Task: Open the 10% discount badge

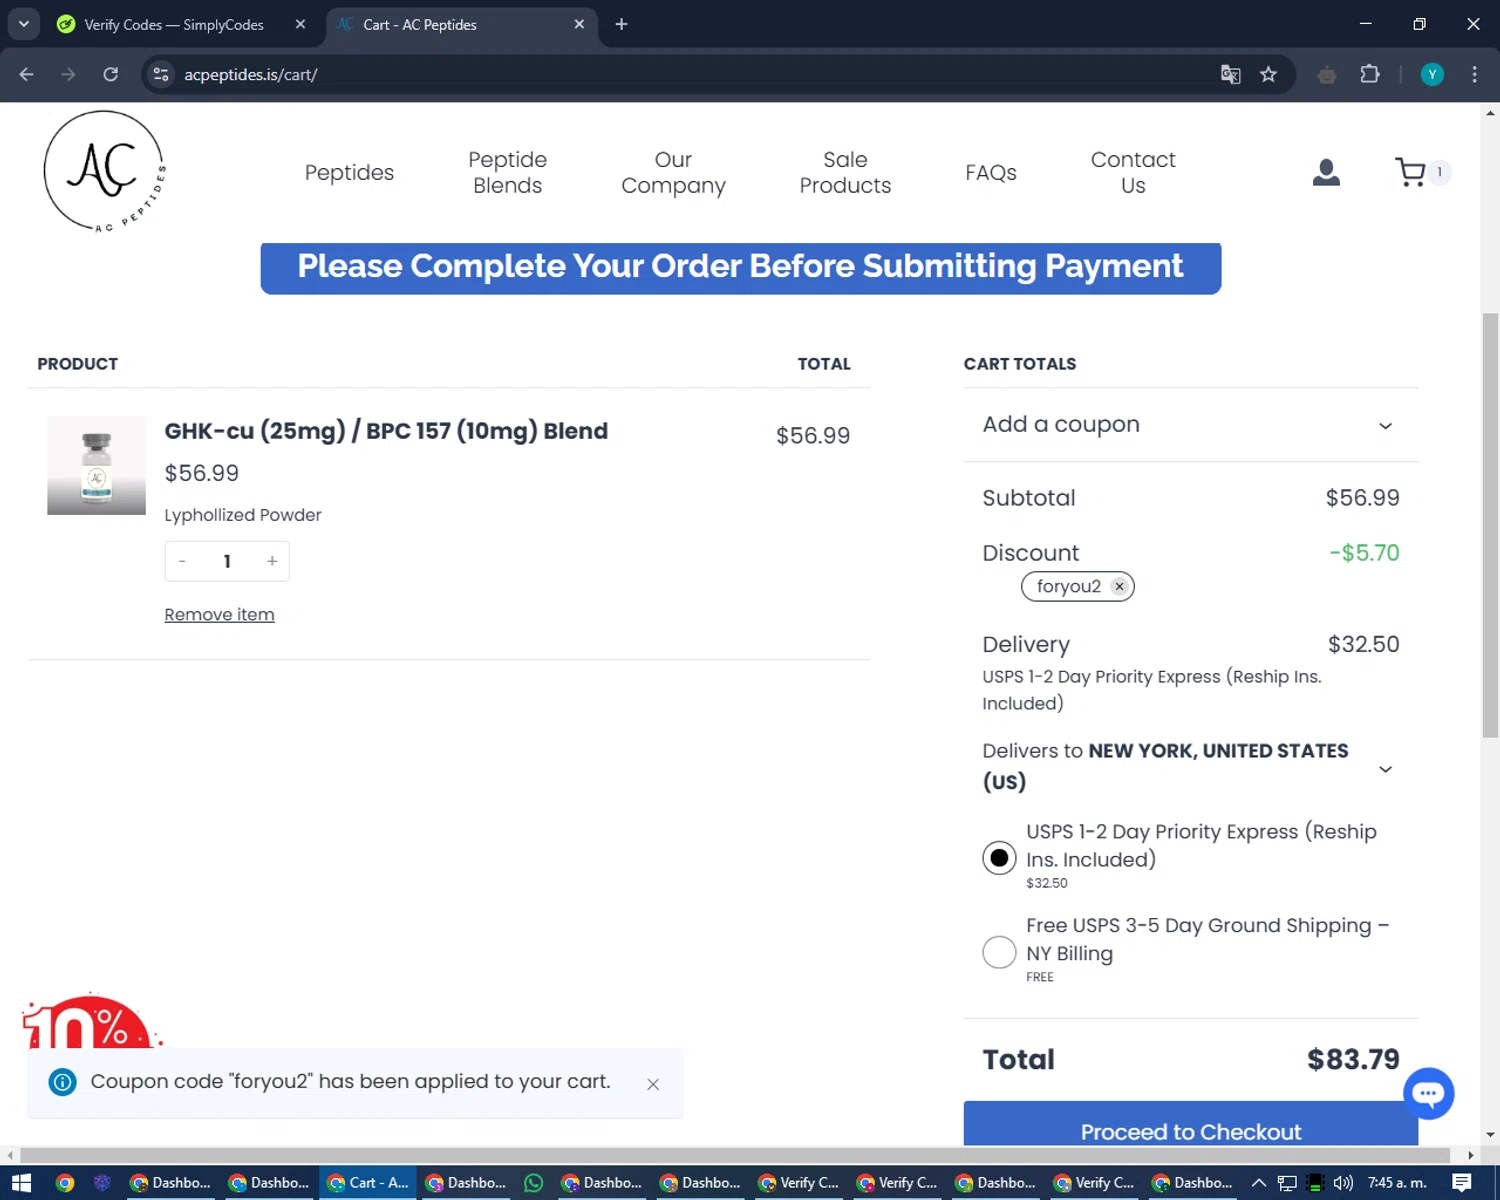Action: tap(91, 1021)
